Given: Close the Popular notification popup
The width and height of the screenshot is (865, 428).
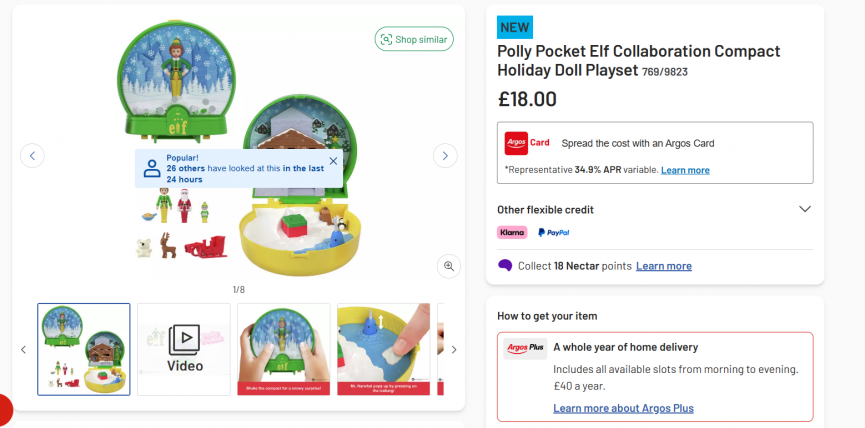Looking at the screenshot, I should [x=333, y=160].
